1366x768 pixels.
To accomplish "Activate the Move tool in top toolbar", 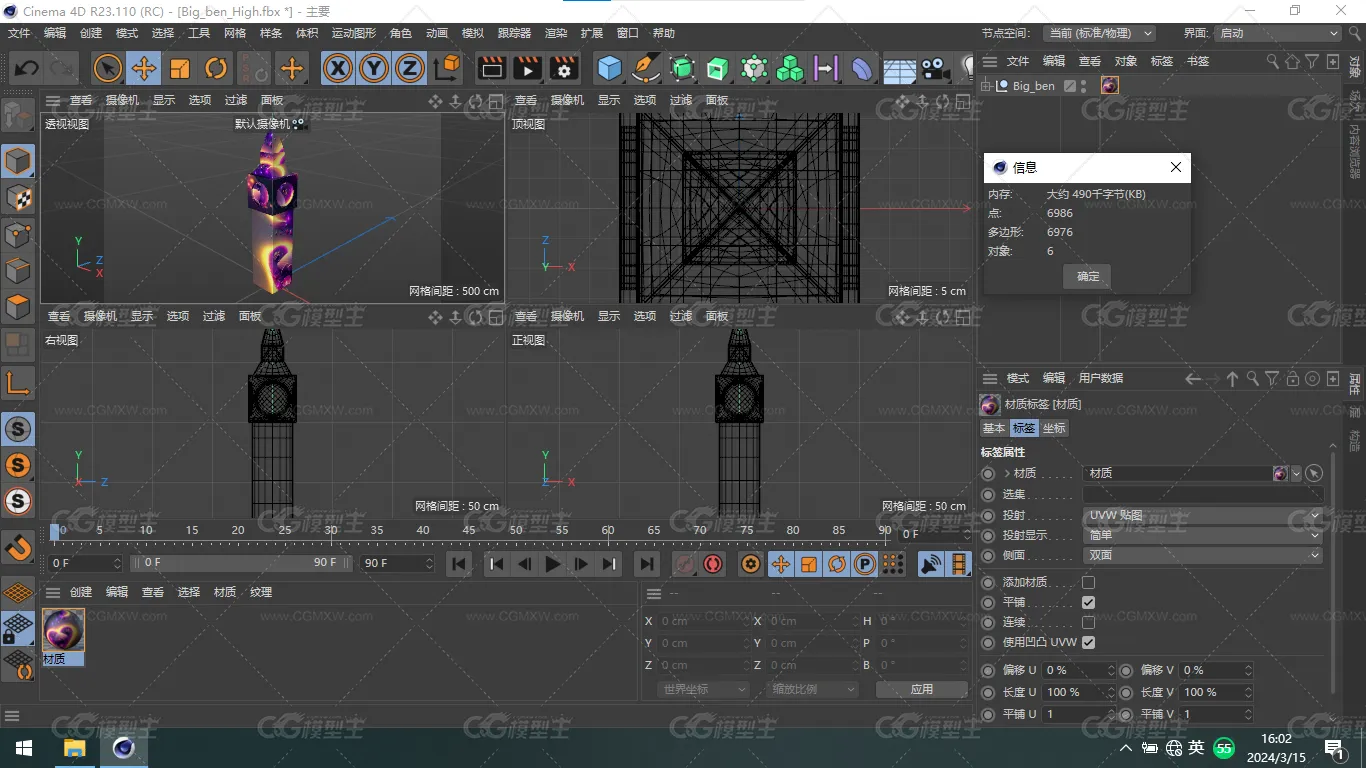I will tap(144, 68).
